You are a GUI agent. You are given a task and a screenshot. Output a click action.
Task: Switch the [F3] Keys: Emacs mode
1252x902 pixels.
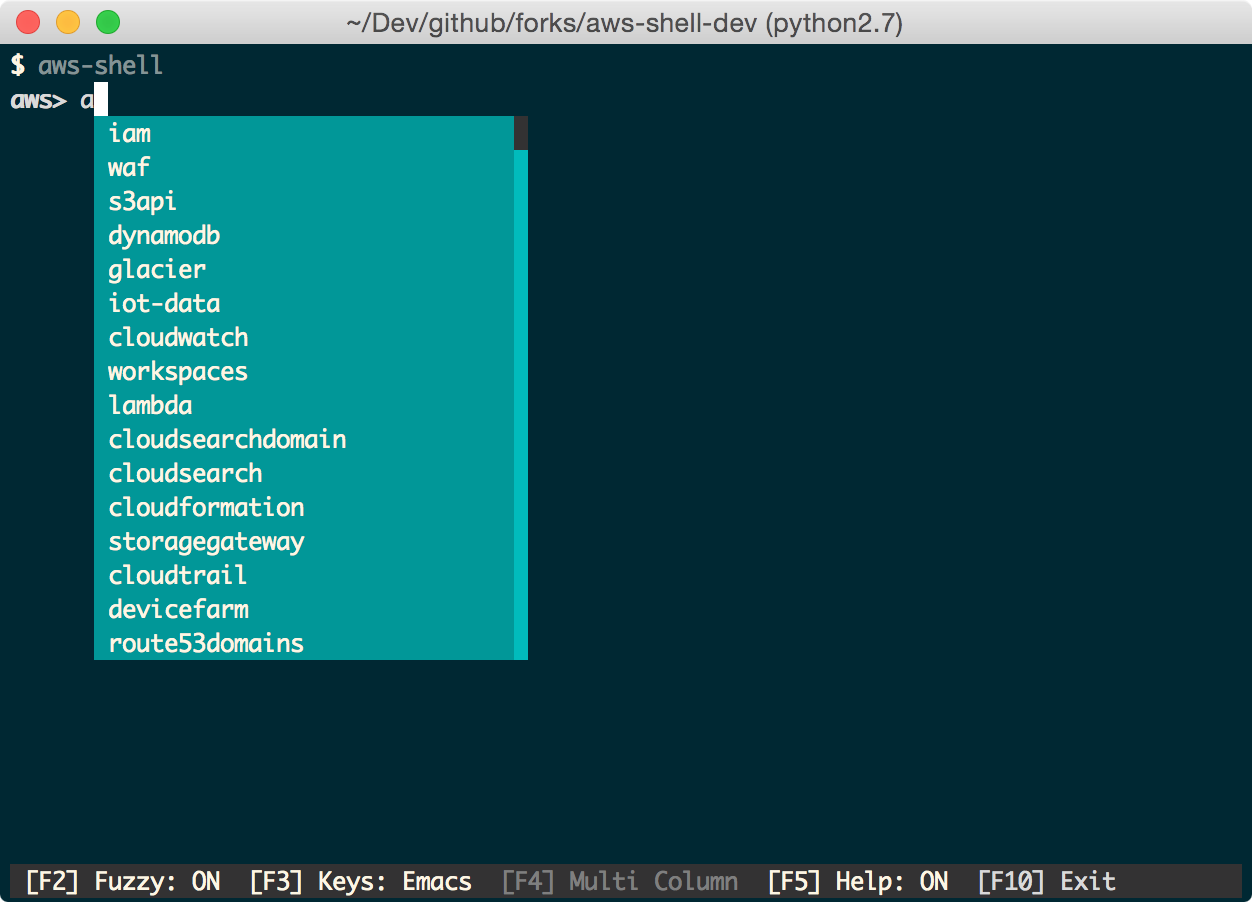coord(360,881)
